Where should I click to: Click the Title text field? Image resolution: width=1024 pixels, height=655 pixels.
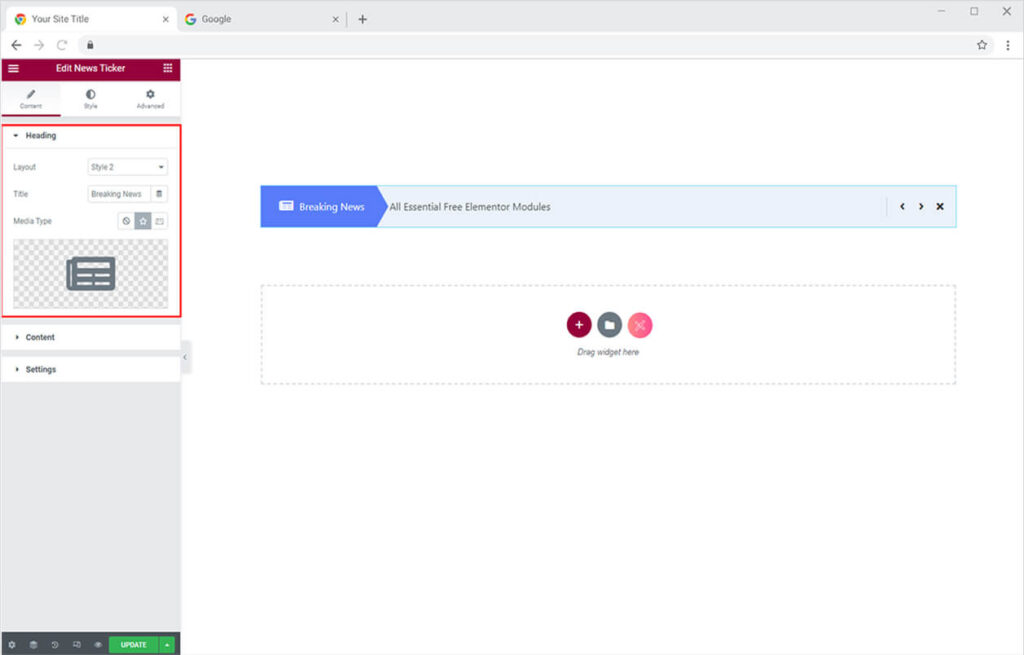pos(119,194)
